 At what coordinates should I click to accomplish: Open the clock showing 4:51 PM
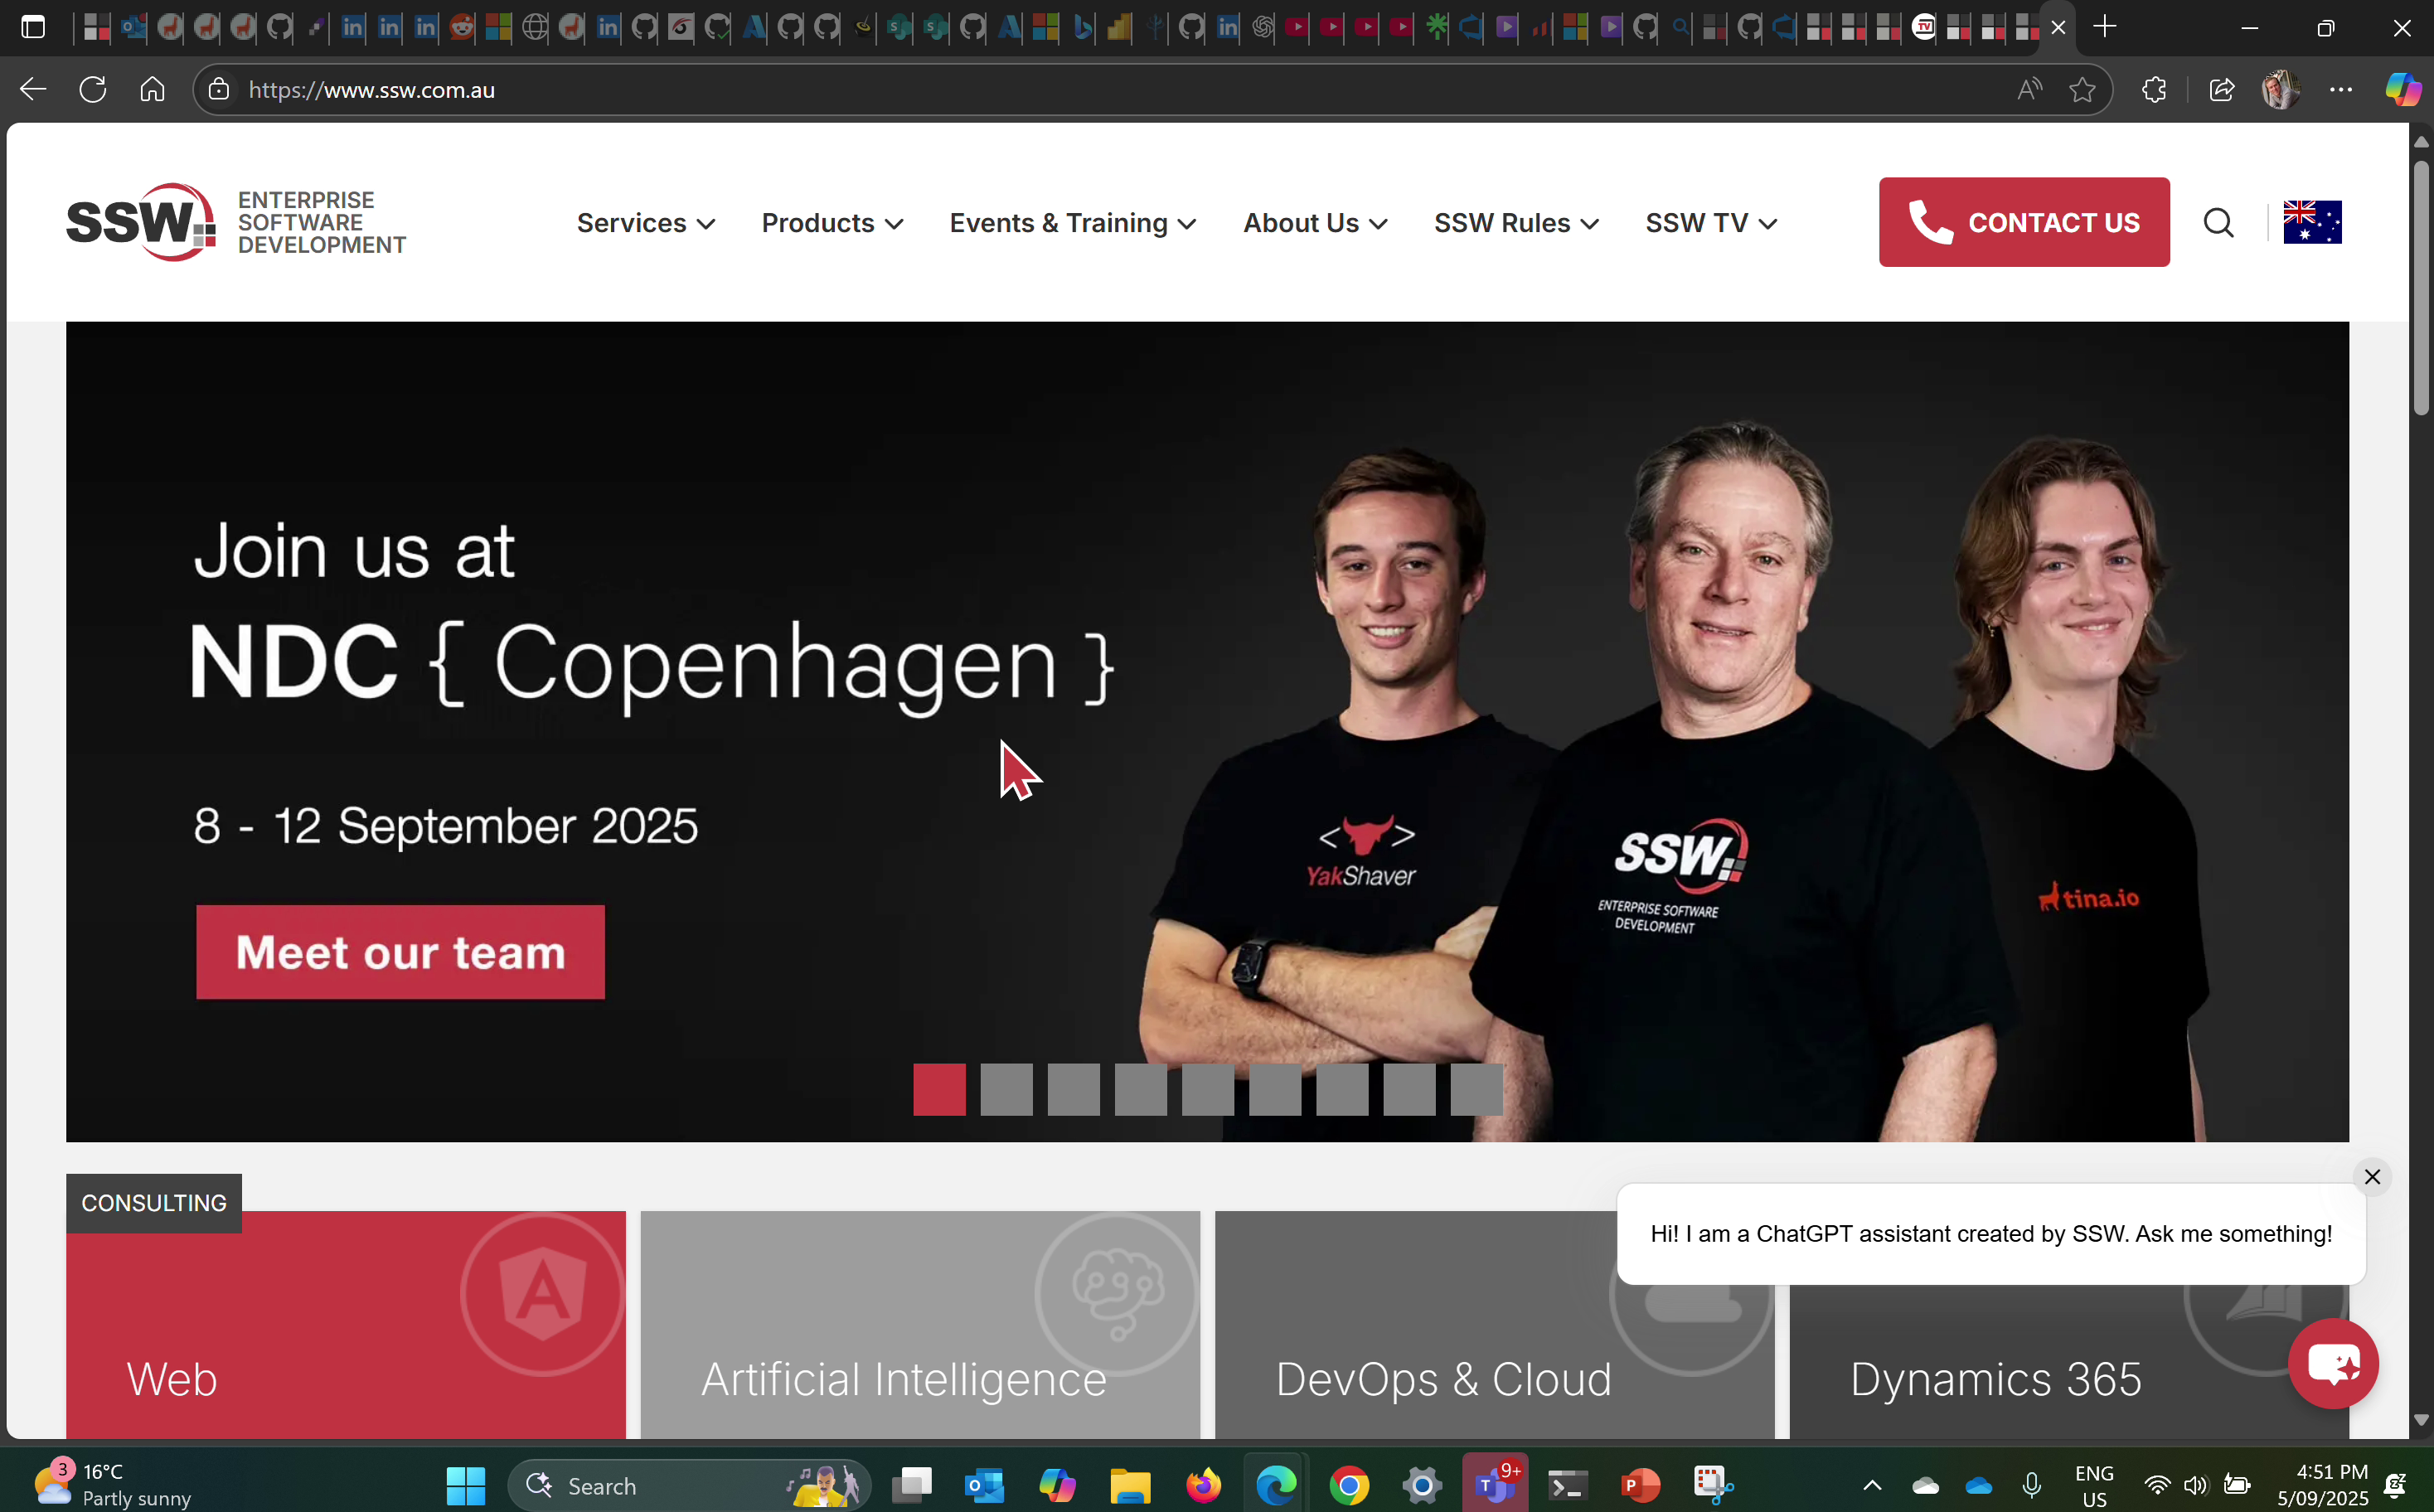tap(2322, 1484)
